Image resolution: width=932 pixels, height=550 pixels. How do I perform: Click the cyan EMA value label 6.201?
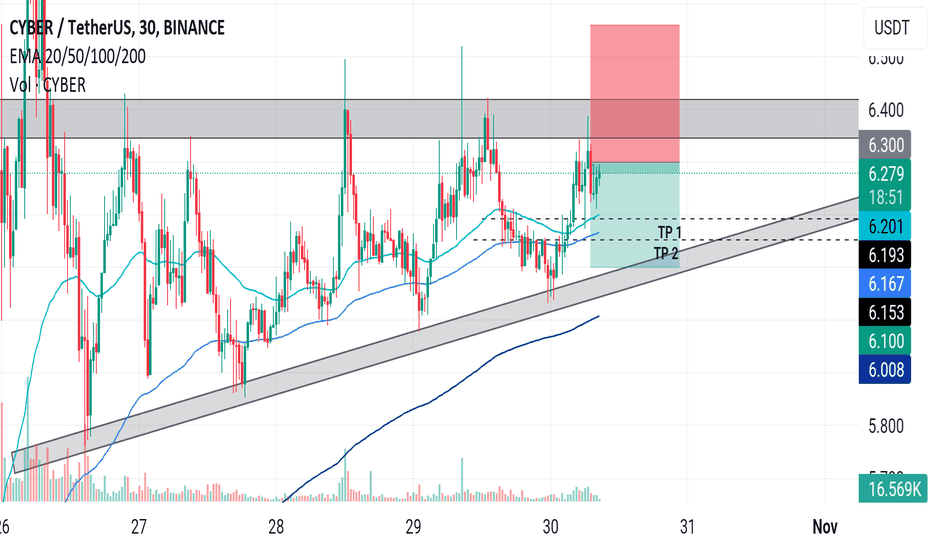click(x=884, y=226)
